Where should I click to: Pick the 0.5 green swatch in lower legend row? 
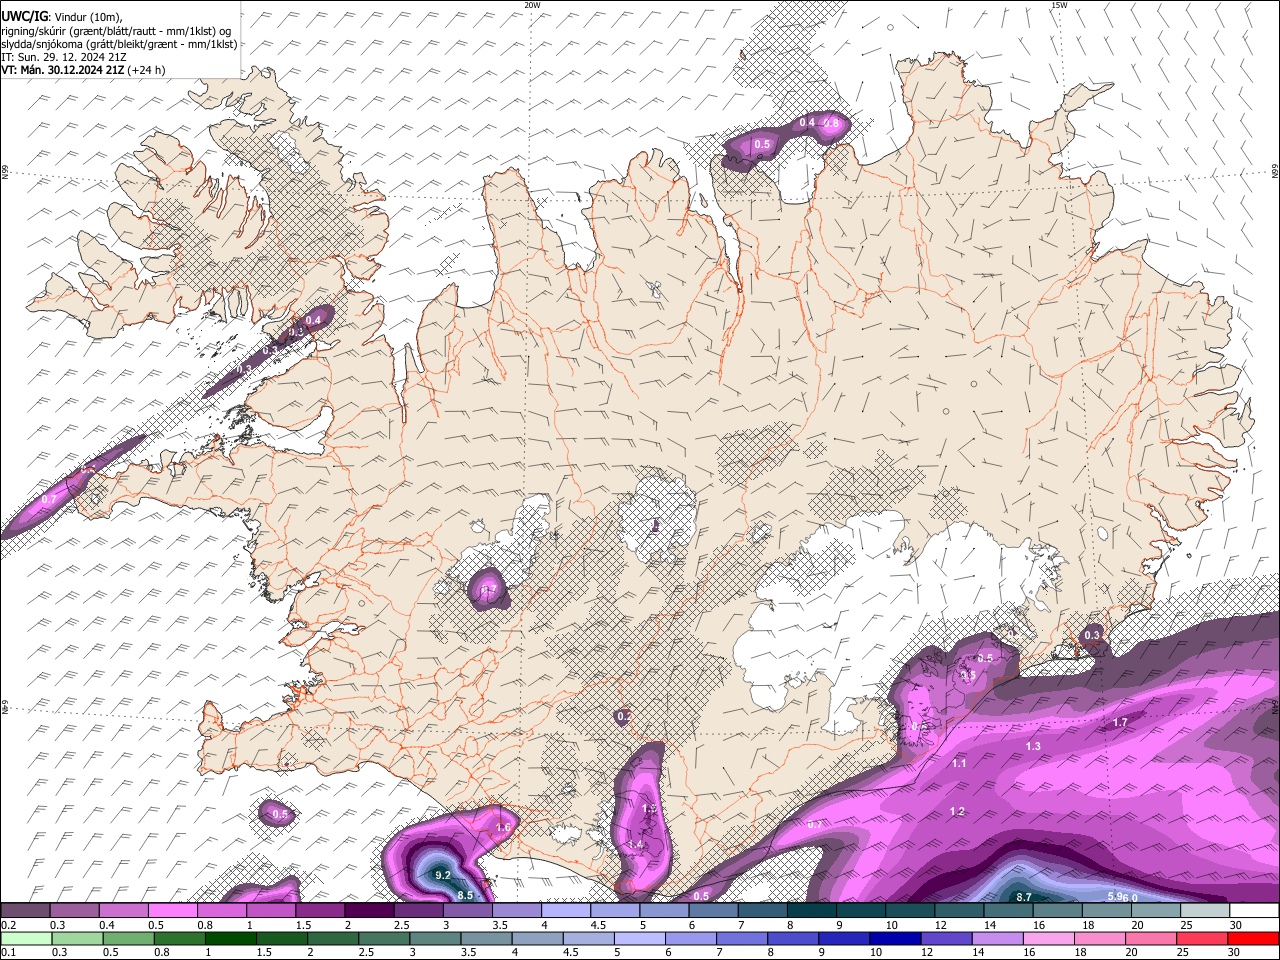[x=128, y=938]
